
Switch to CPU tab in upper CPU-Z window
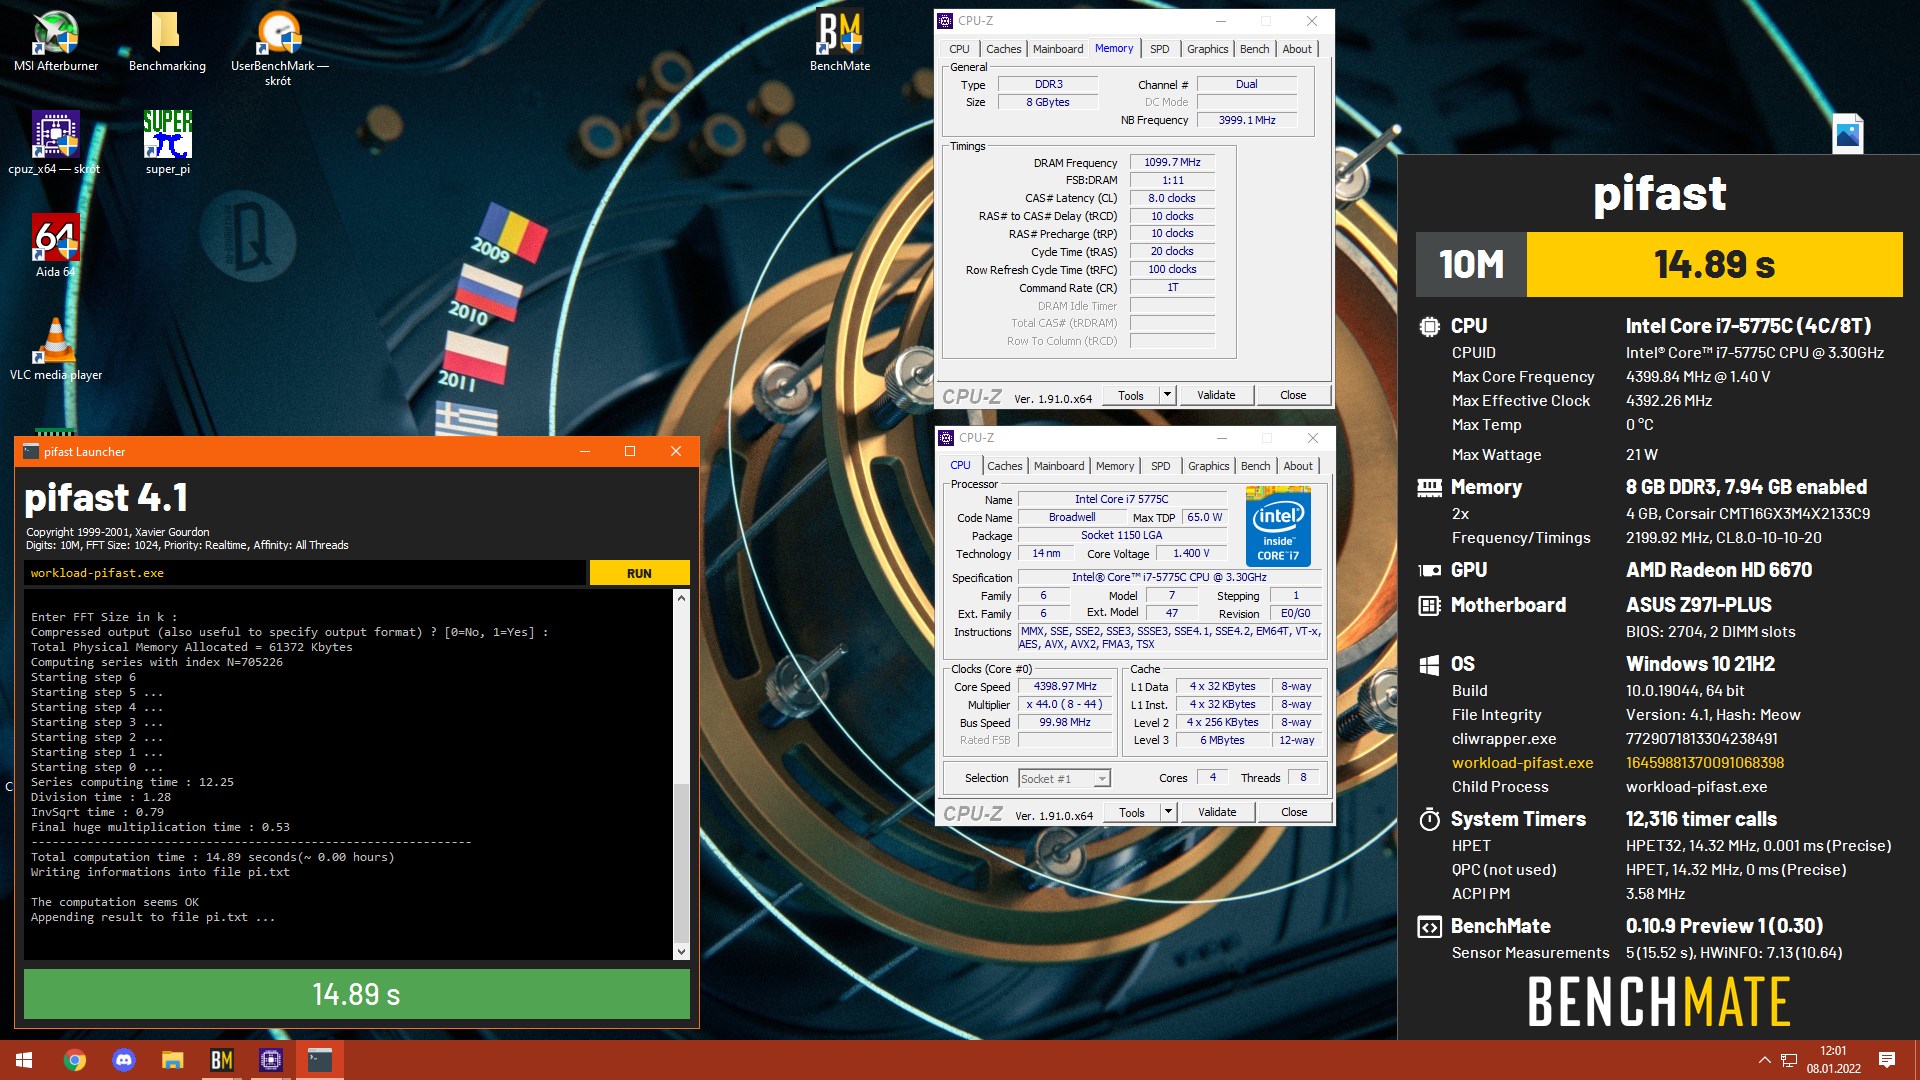coord(959,49)
